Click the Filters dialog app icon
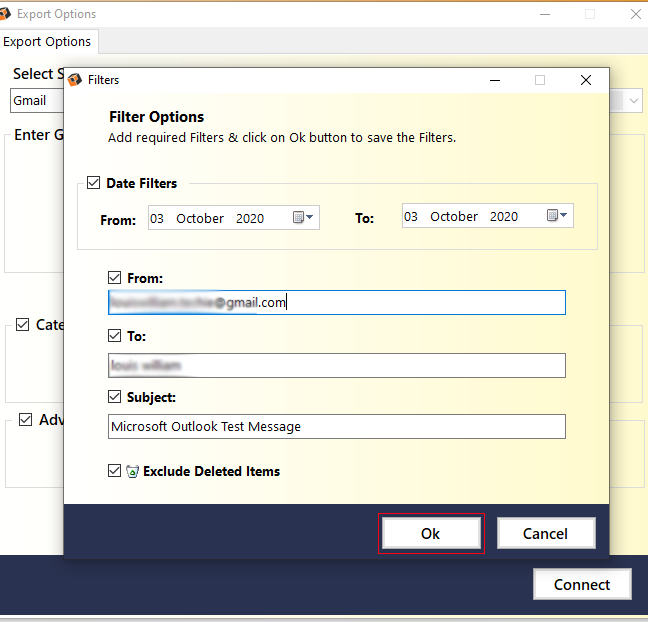648x622 pixels. 75,80
